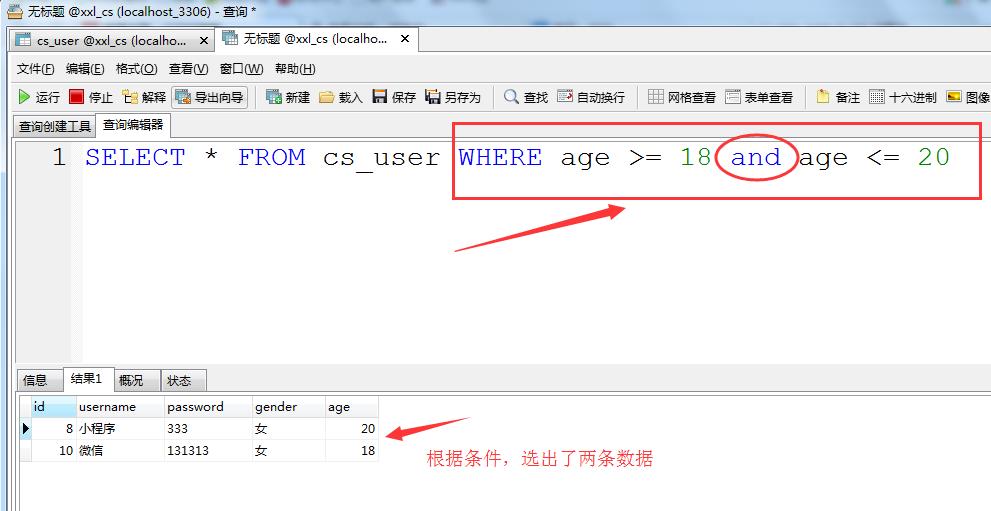Click the password cell 131313
The height and width of the screenshot is (511, 991).
click(x=209, y=450)
